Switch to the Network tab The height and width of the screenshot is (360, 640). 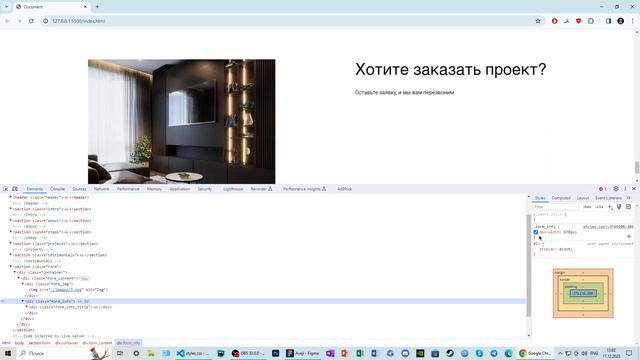(x=101, y=189)
